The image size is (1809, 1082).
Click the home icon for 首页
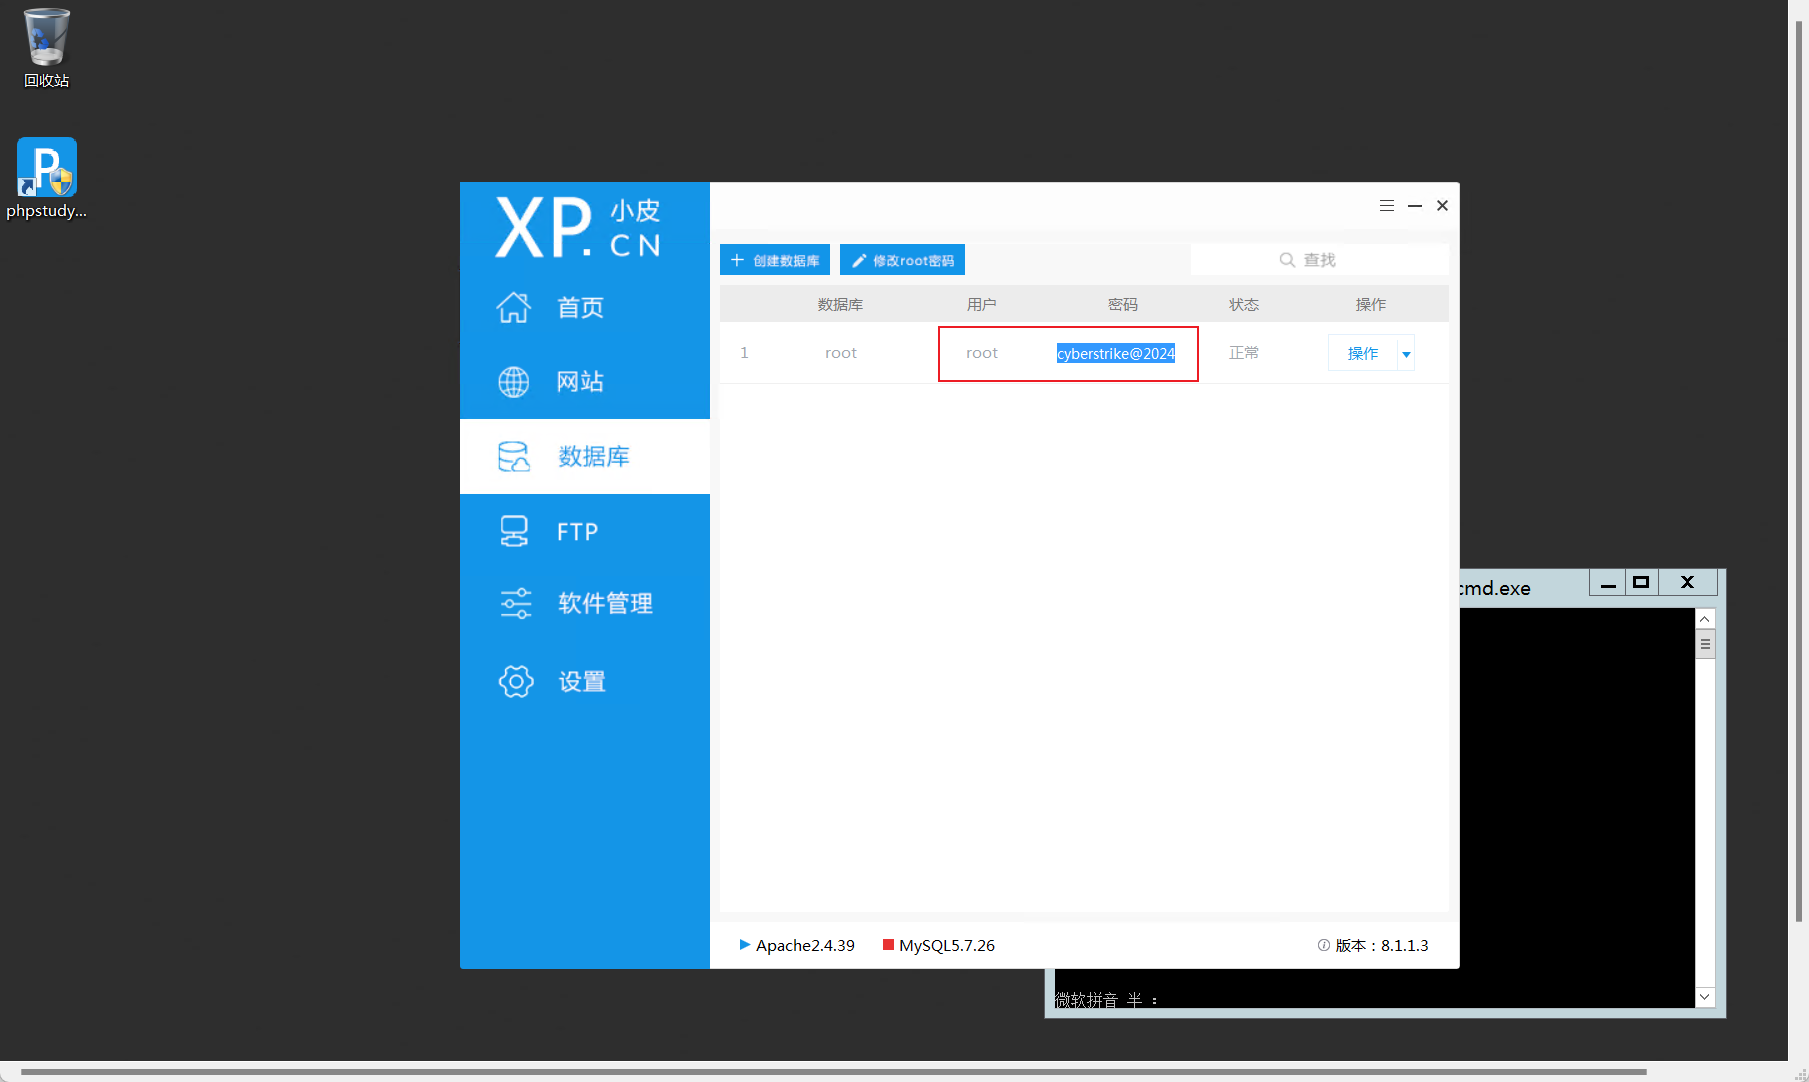[x=513, y=307]
